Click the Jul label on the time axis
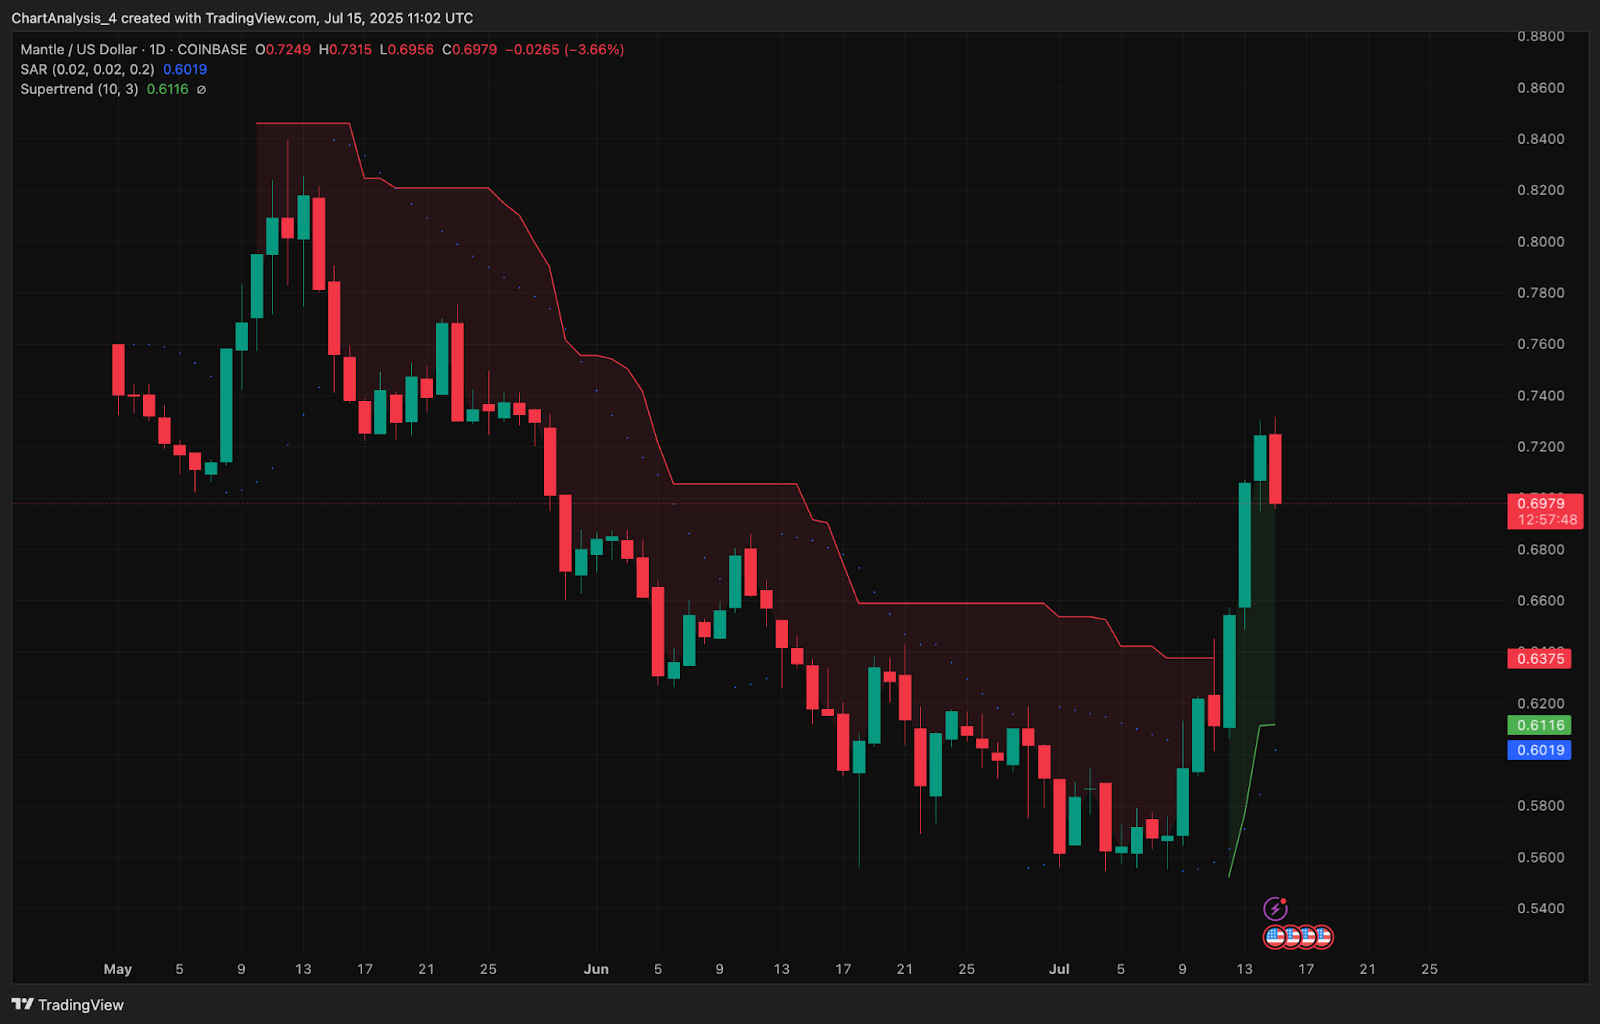The width and height of the screenshot is (1600, 1024). [x=1059, y=969]
